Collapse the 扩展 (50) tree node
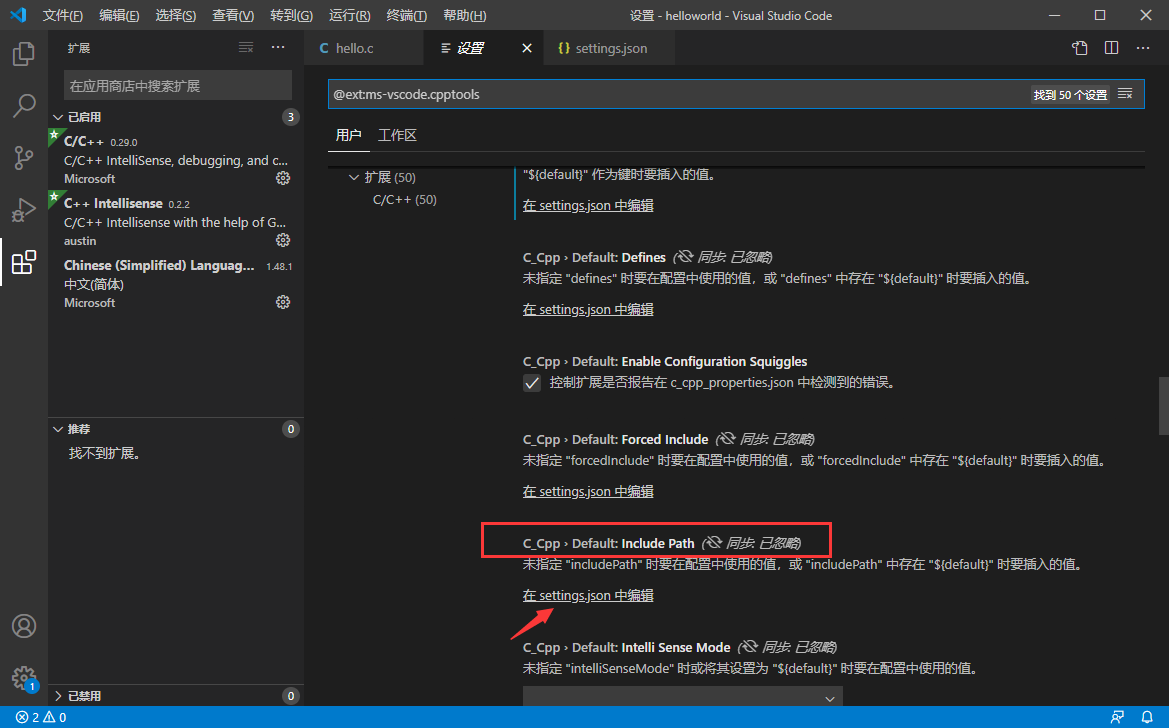This screenshot has width=1169, height=728. [x=354, y=177]
